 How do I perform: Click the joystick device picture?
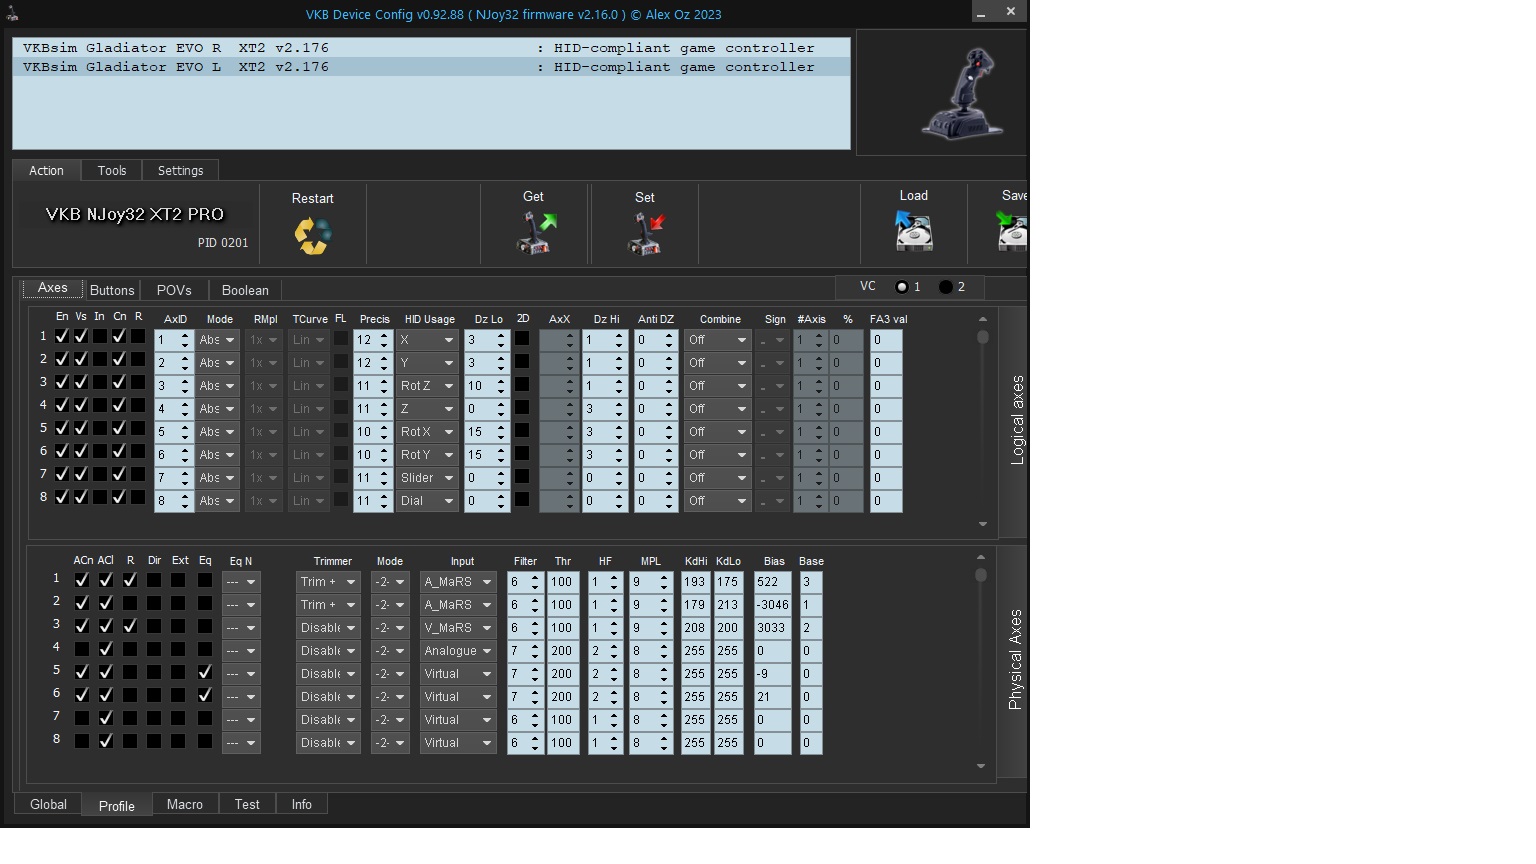pyautogui.click(x=964, y=95)
